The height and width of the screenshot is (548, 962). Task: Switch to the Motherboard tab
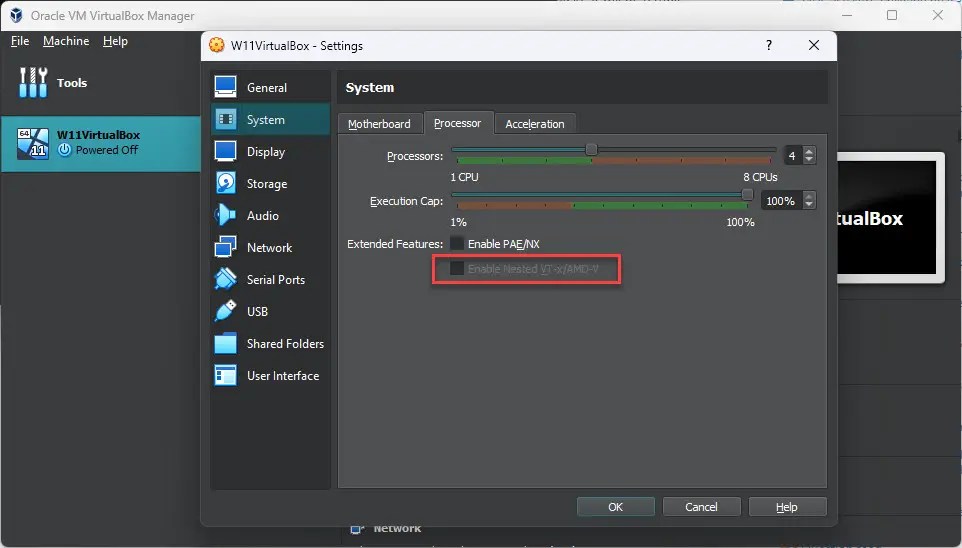tap(379, 123)
